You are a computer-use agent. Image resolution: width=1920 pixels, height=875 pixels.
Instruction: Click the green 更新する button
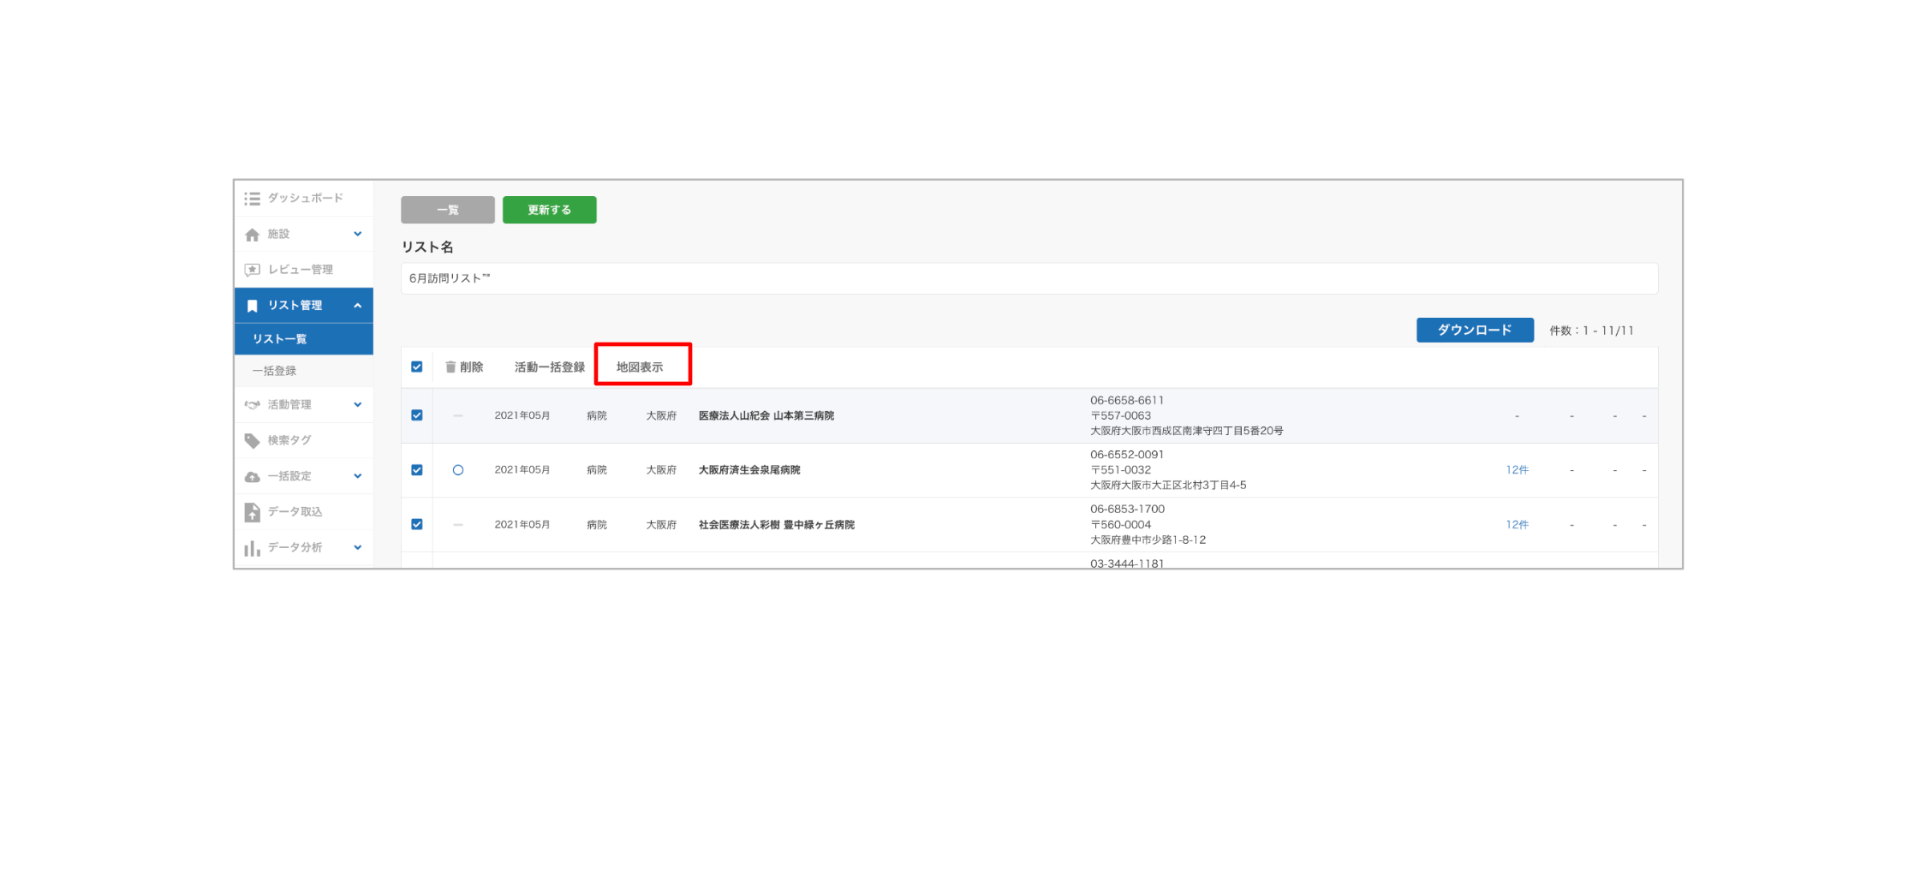coord(549,210)
